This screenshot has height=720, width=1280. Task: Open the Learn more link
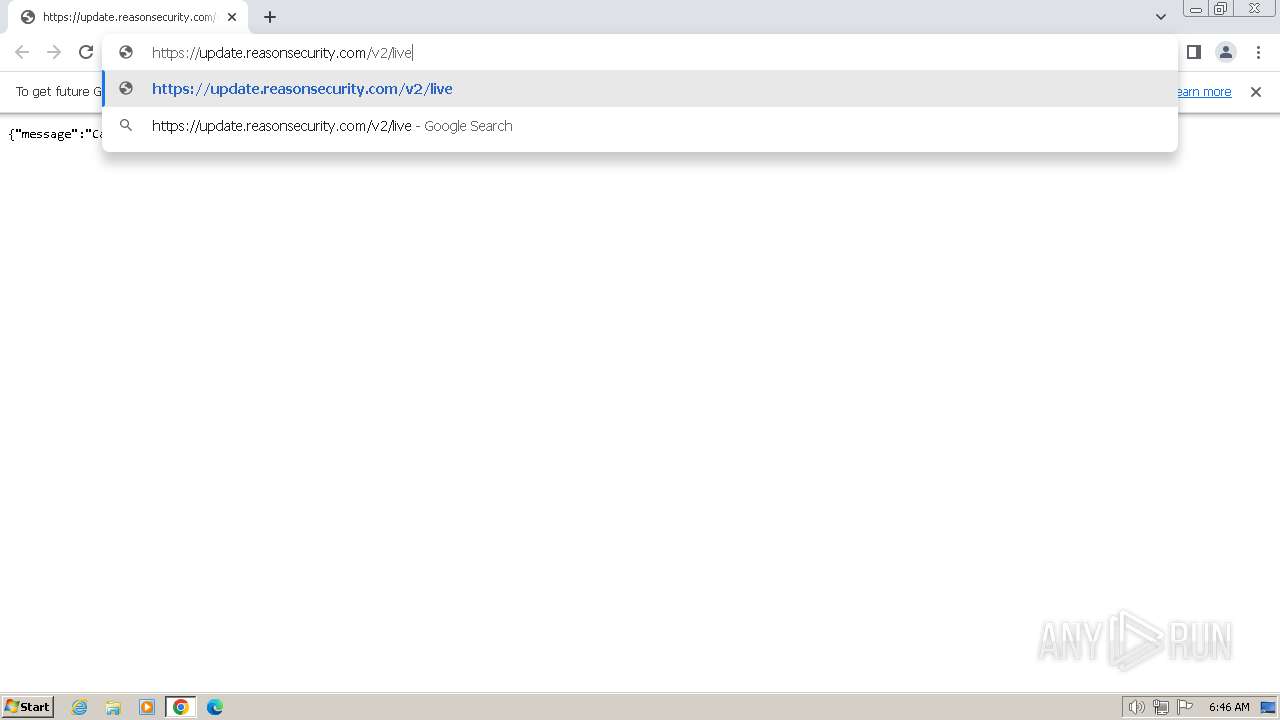pos(1203,92)
